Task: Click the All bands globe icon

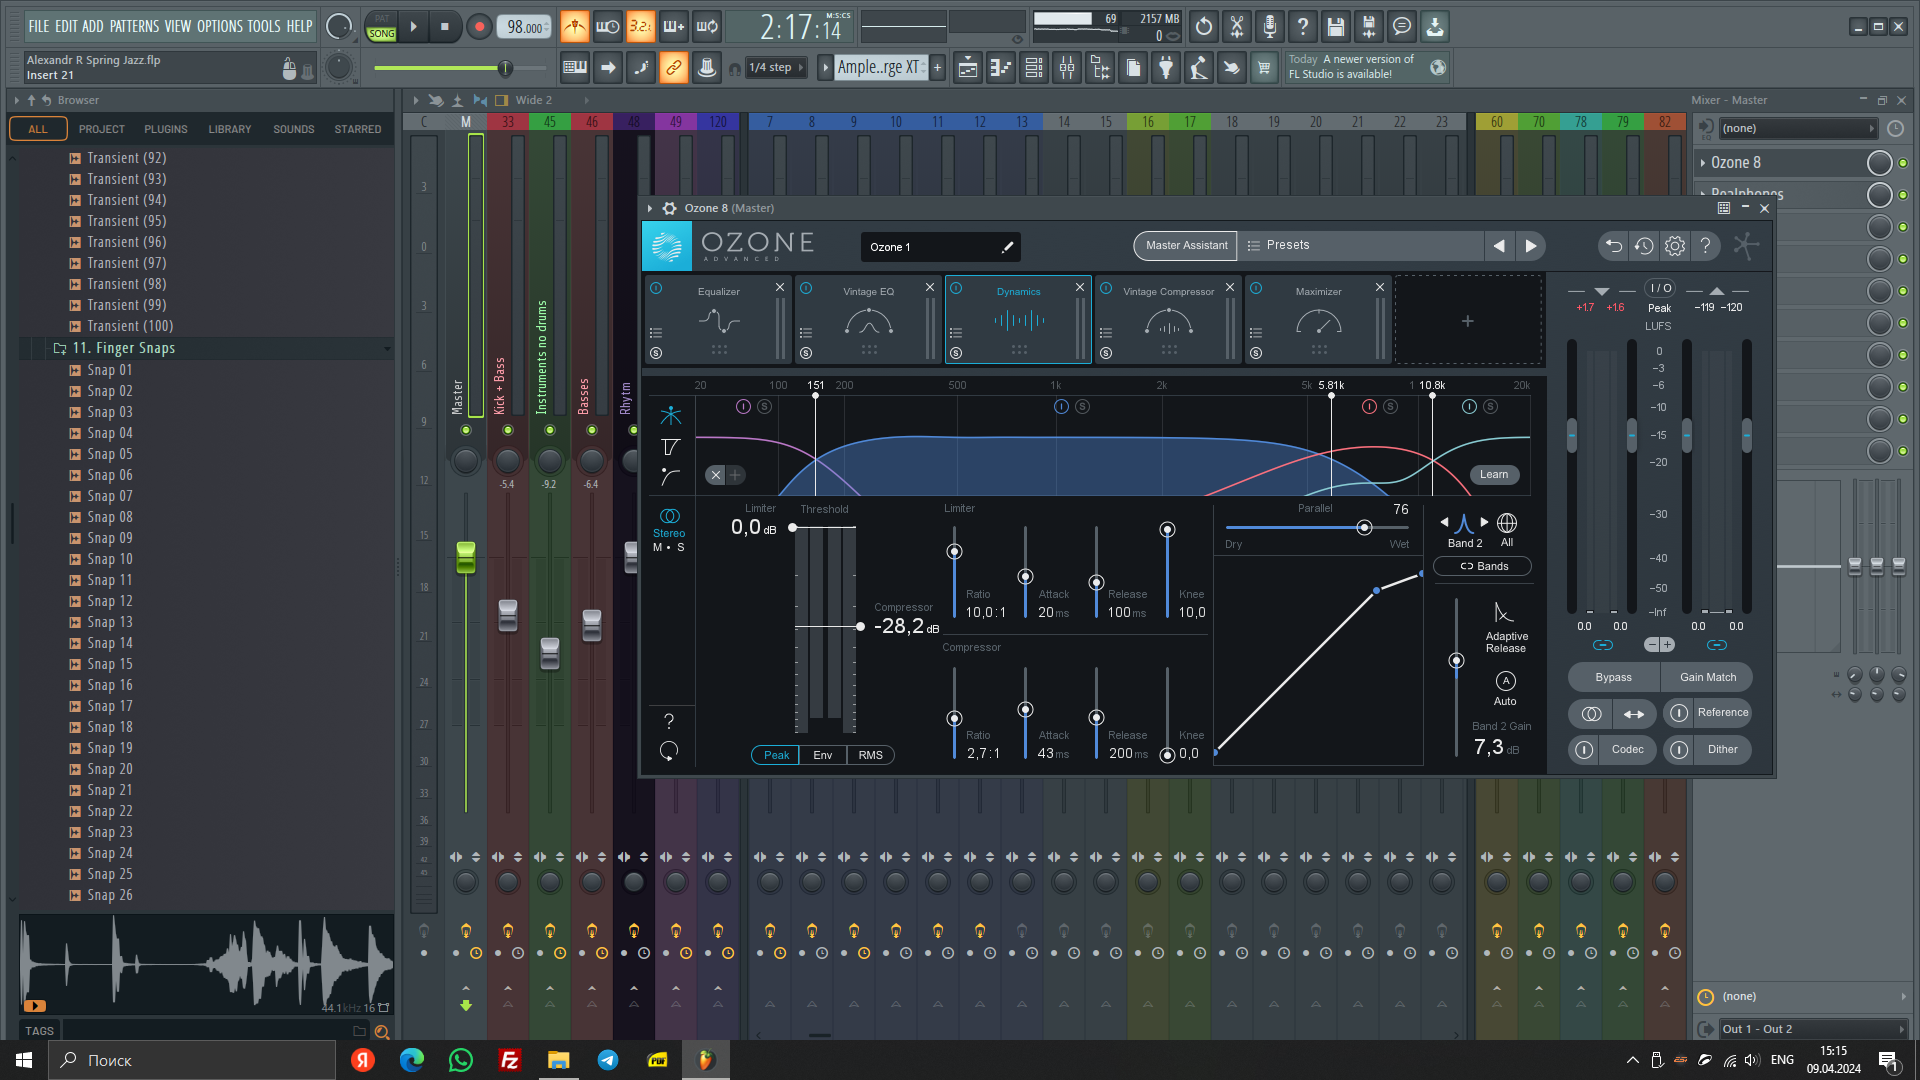Action: (1507, 523)
